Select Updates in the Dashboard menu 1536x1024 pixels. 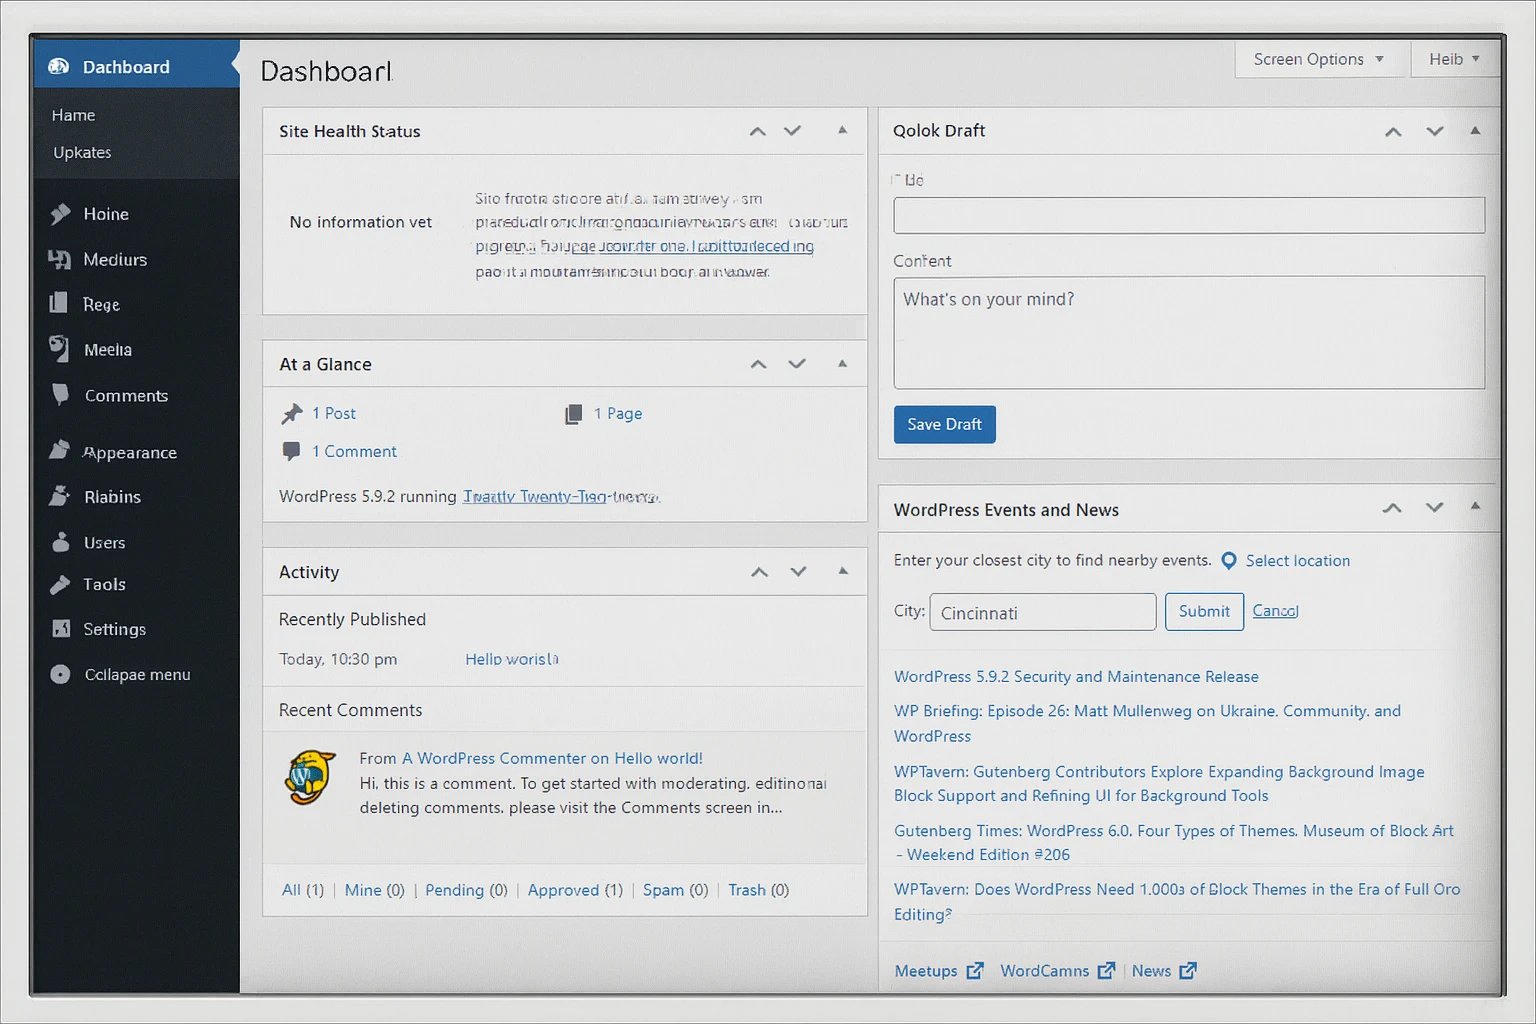tap(81, 152)
